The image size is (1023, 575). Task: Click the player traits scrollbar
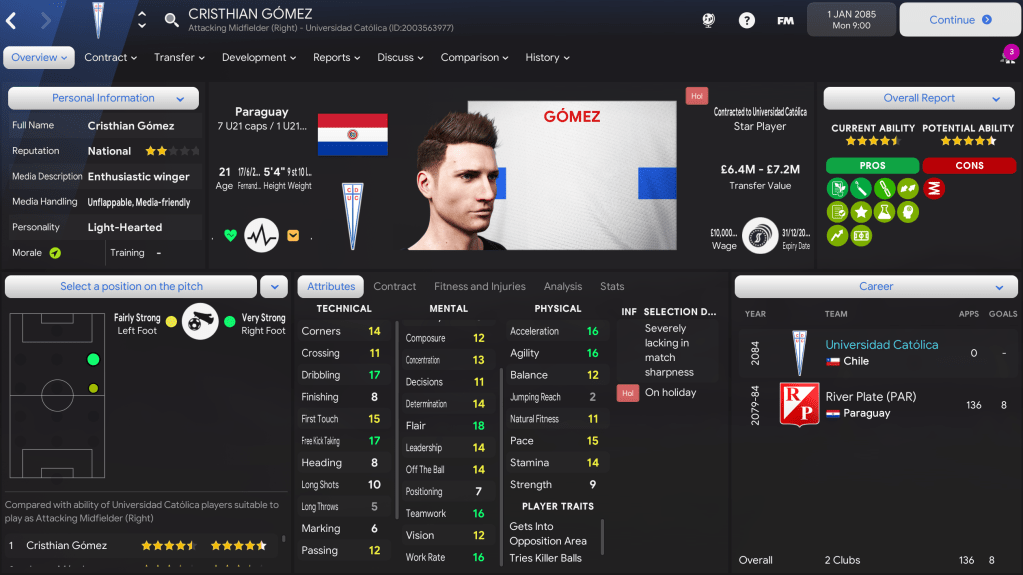(x=602, y=536)
